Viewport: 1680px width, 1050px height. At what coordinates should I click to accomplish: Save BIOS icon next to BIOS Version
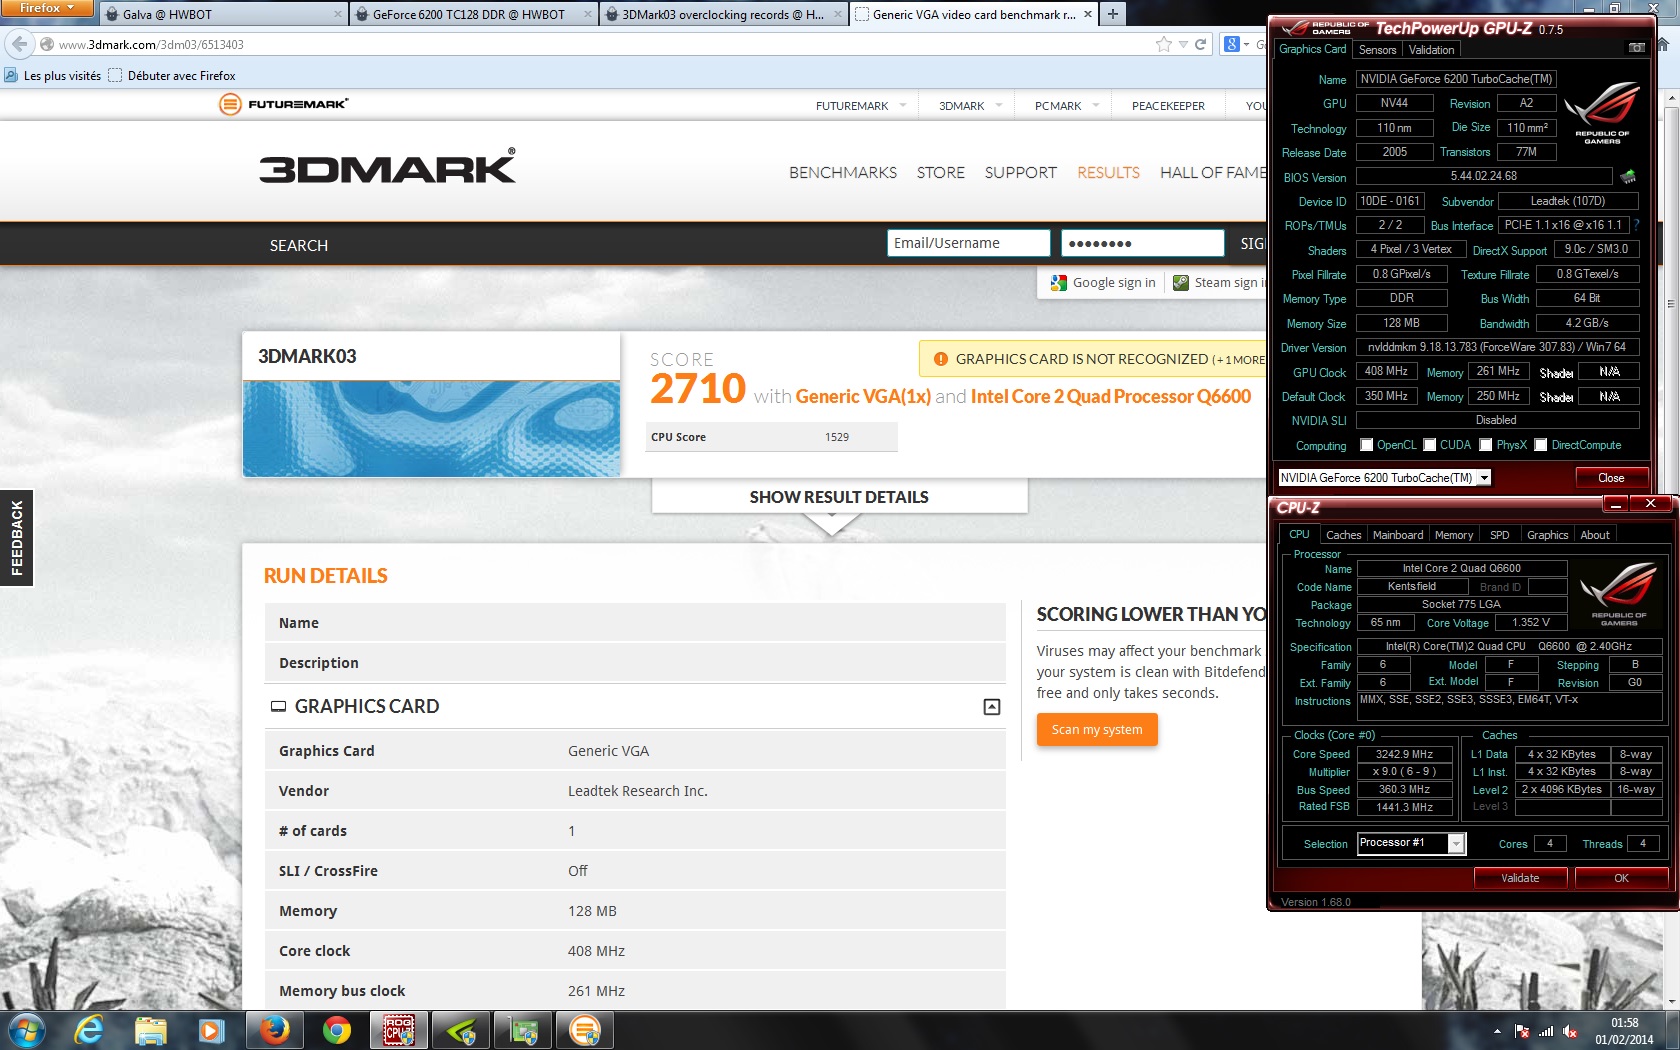tap(1628, 176)
